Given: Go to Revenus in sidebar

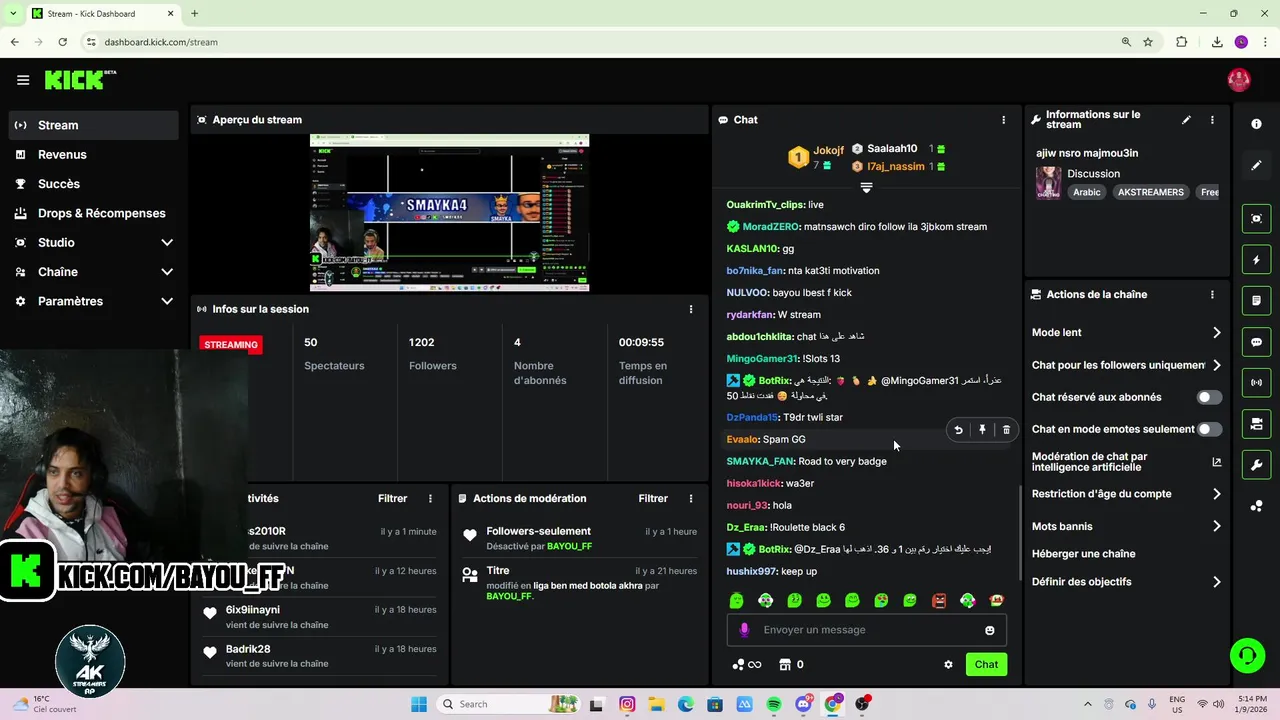Looking at the screenshot, I should click(94, 155).
